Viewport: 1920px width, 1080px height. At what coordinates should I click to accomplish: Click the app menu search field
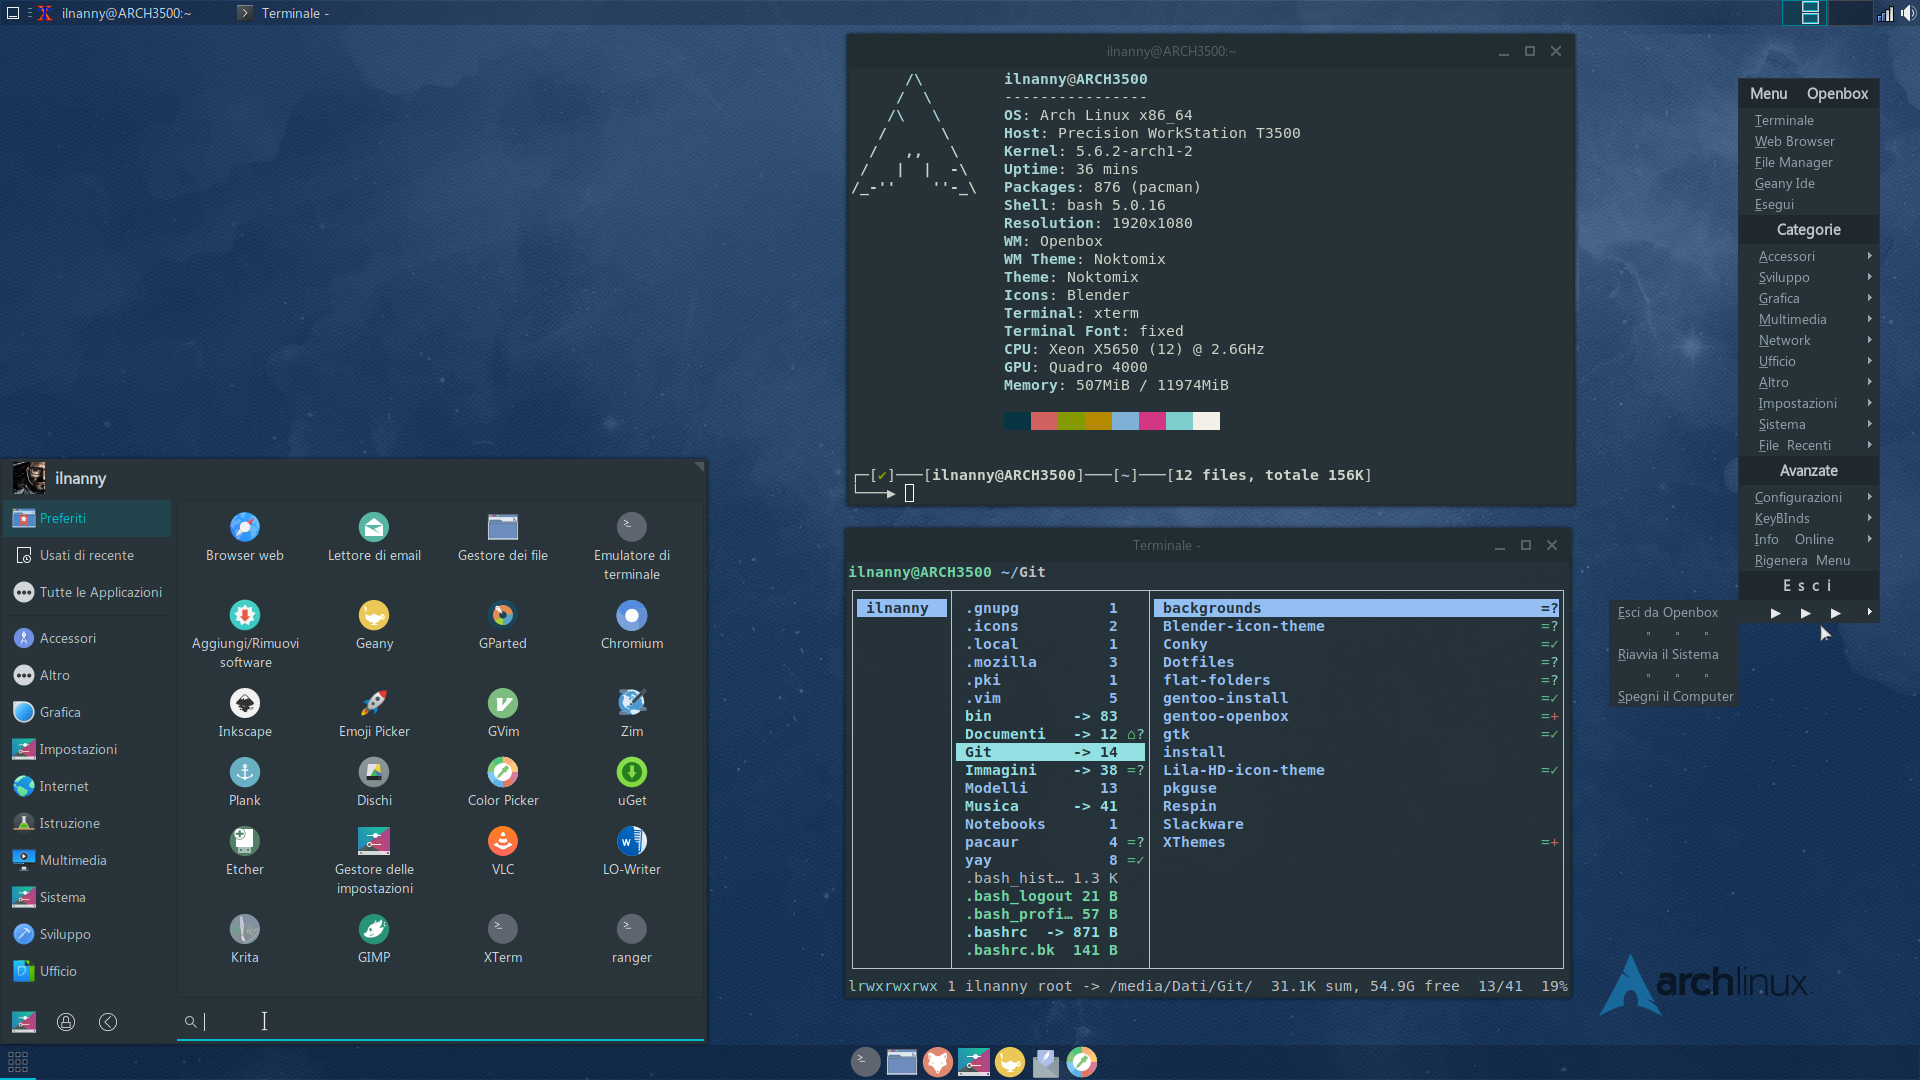click(440, 1022)
